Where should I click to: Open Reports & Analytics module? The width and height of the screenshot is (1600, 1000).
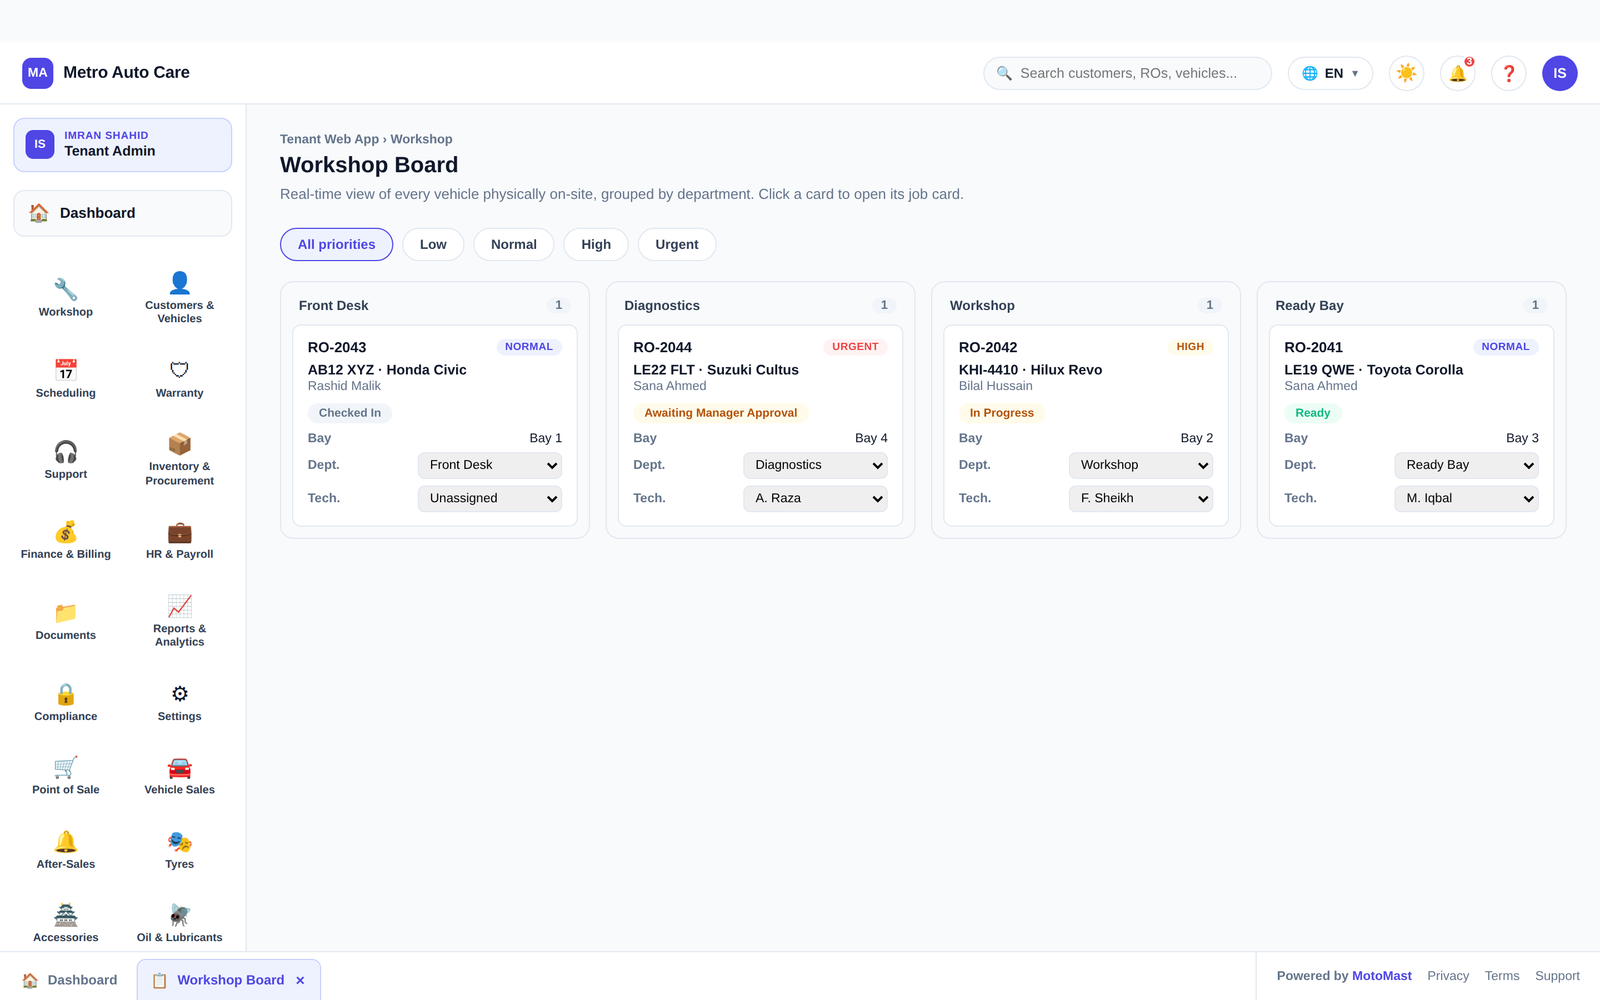(x=180, y=622)
